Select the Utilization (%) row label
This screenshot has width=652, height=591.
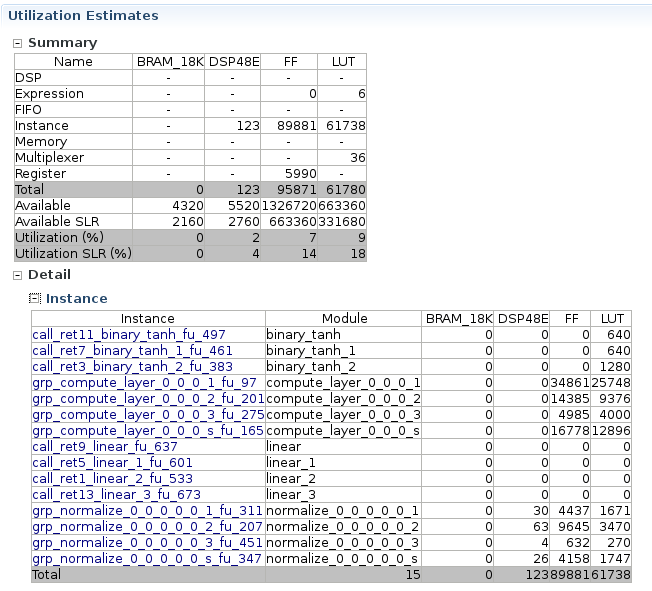[x=59, y=237]
